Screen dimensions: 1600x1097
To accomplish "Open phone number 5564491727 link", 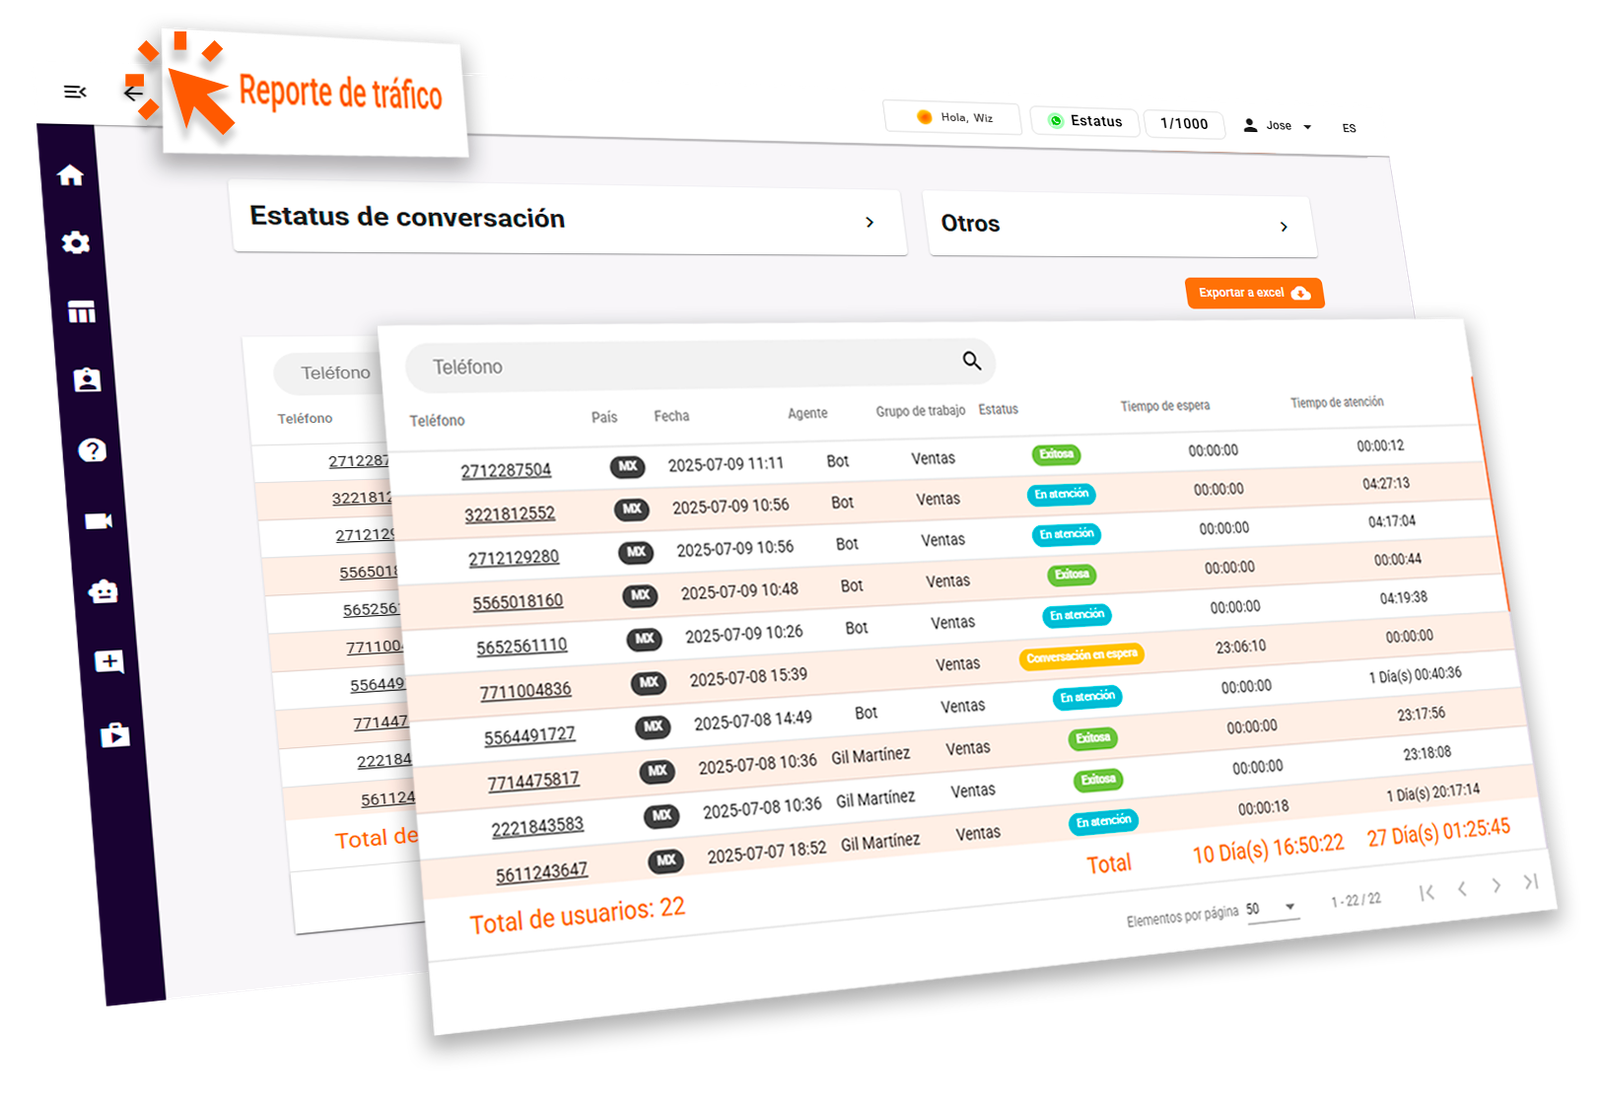I will click(x=530, y=737).
